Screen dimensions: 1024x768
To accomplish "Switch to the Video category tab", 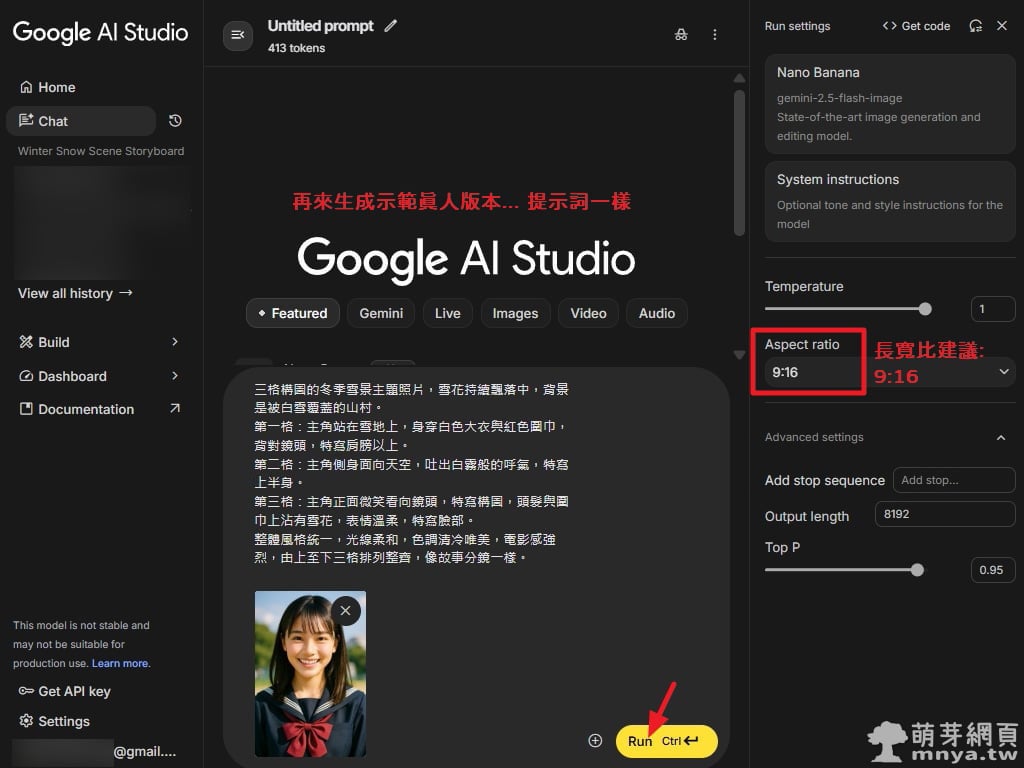I will pyautogui.click(x=588, y=313).
